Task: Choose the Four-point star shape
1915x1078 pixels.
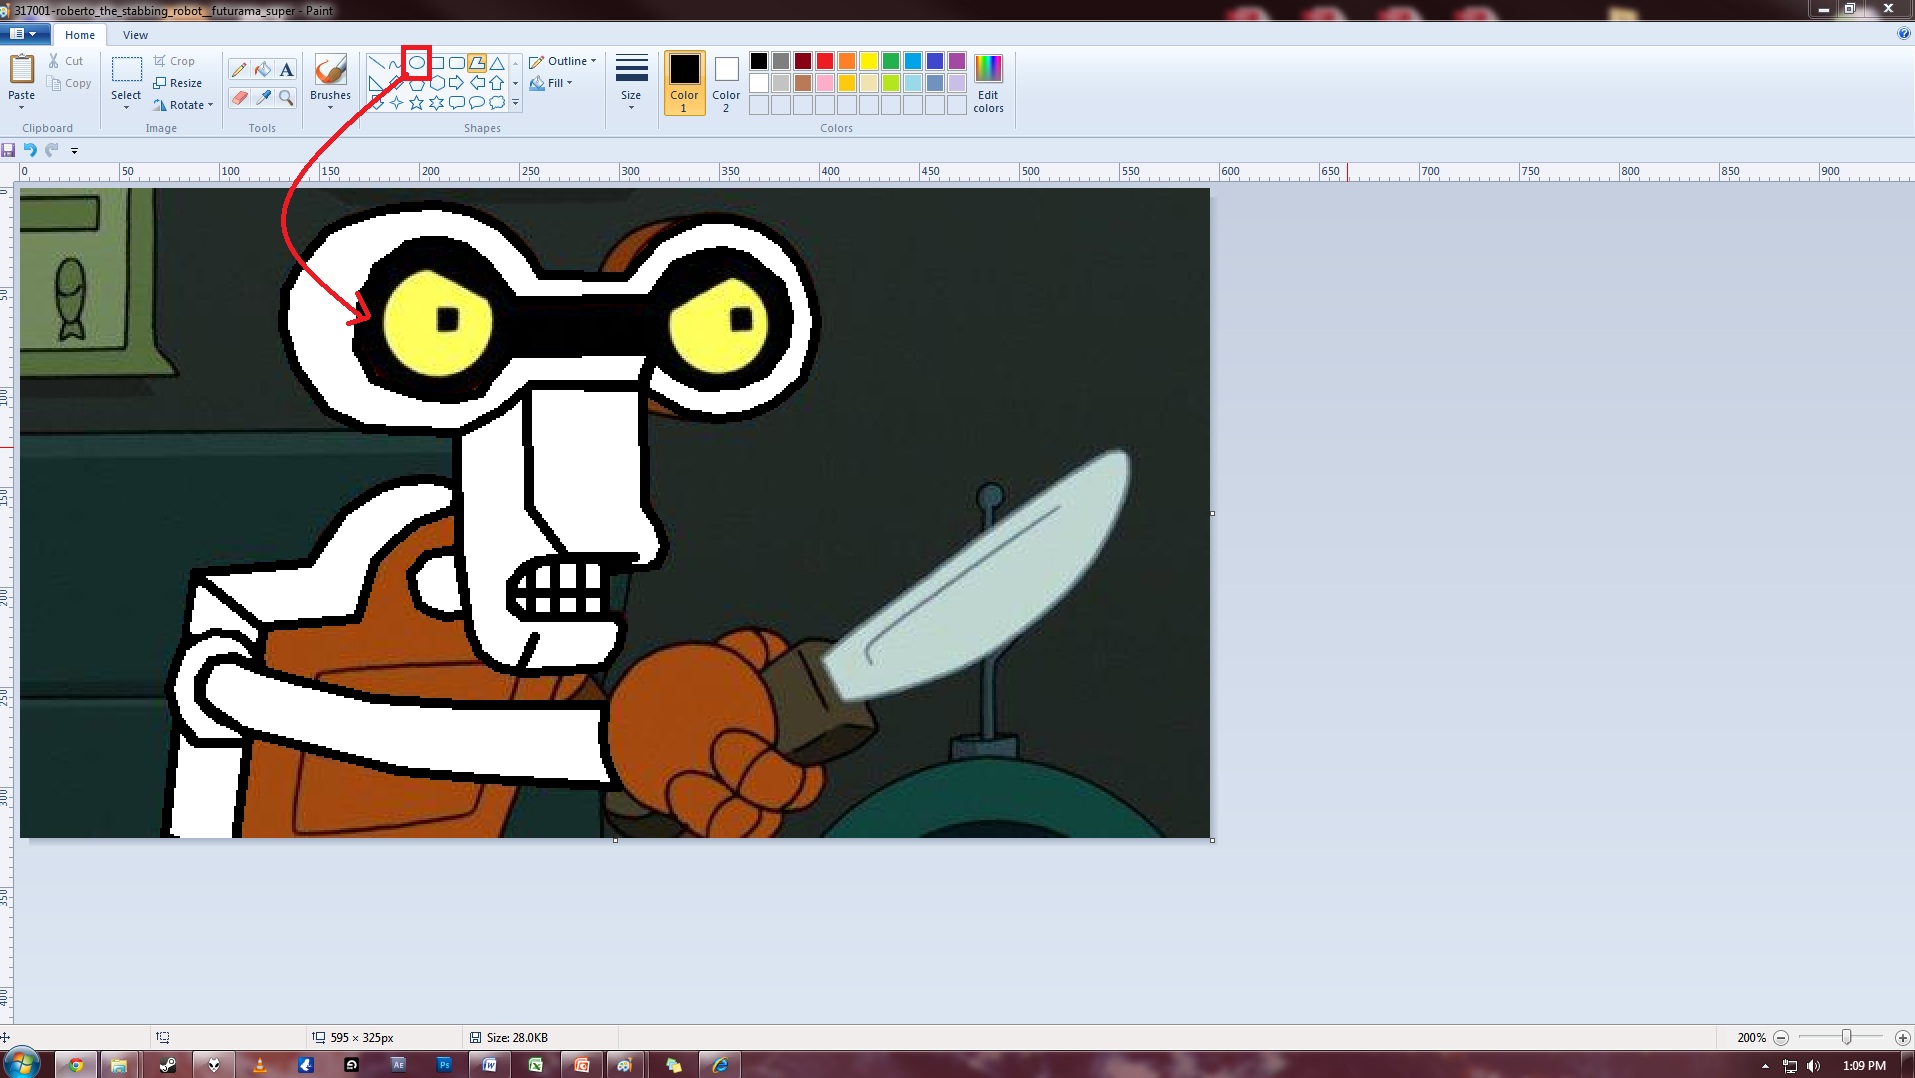Action: pyautogui.click(x=397, y=102)
